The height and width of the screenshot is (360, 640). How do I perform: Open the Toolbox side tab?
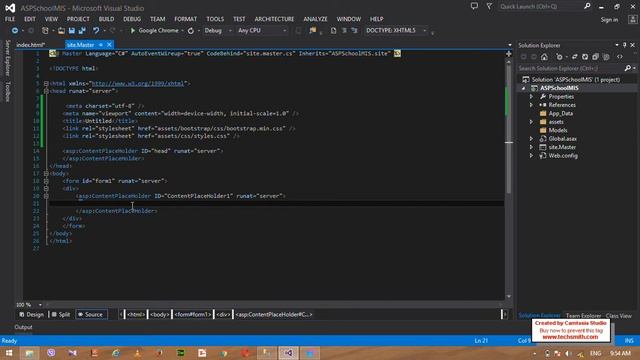[x=7, y=91]
